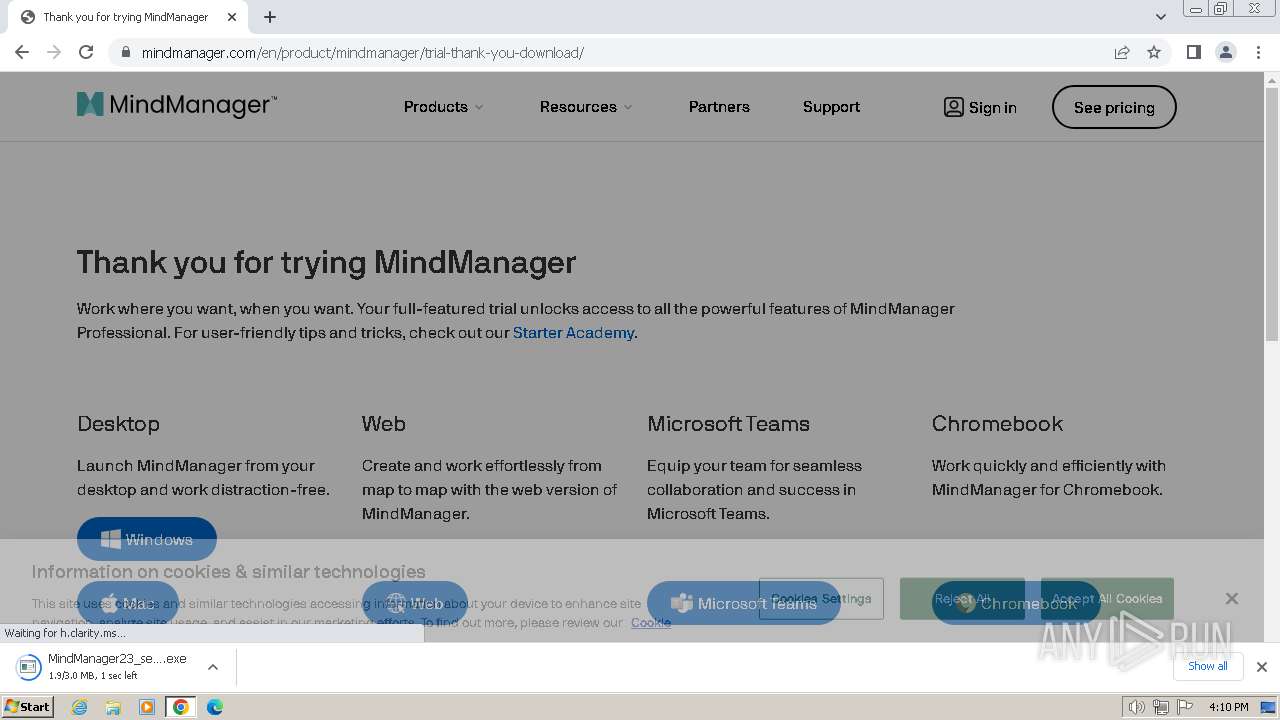Open download options chevron for MindManager23 file

(213, 667)
